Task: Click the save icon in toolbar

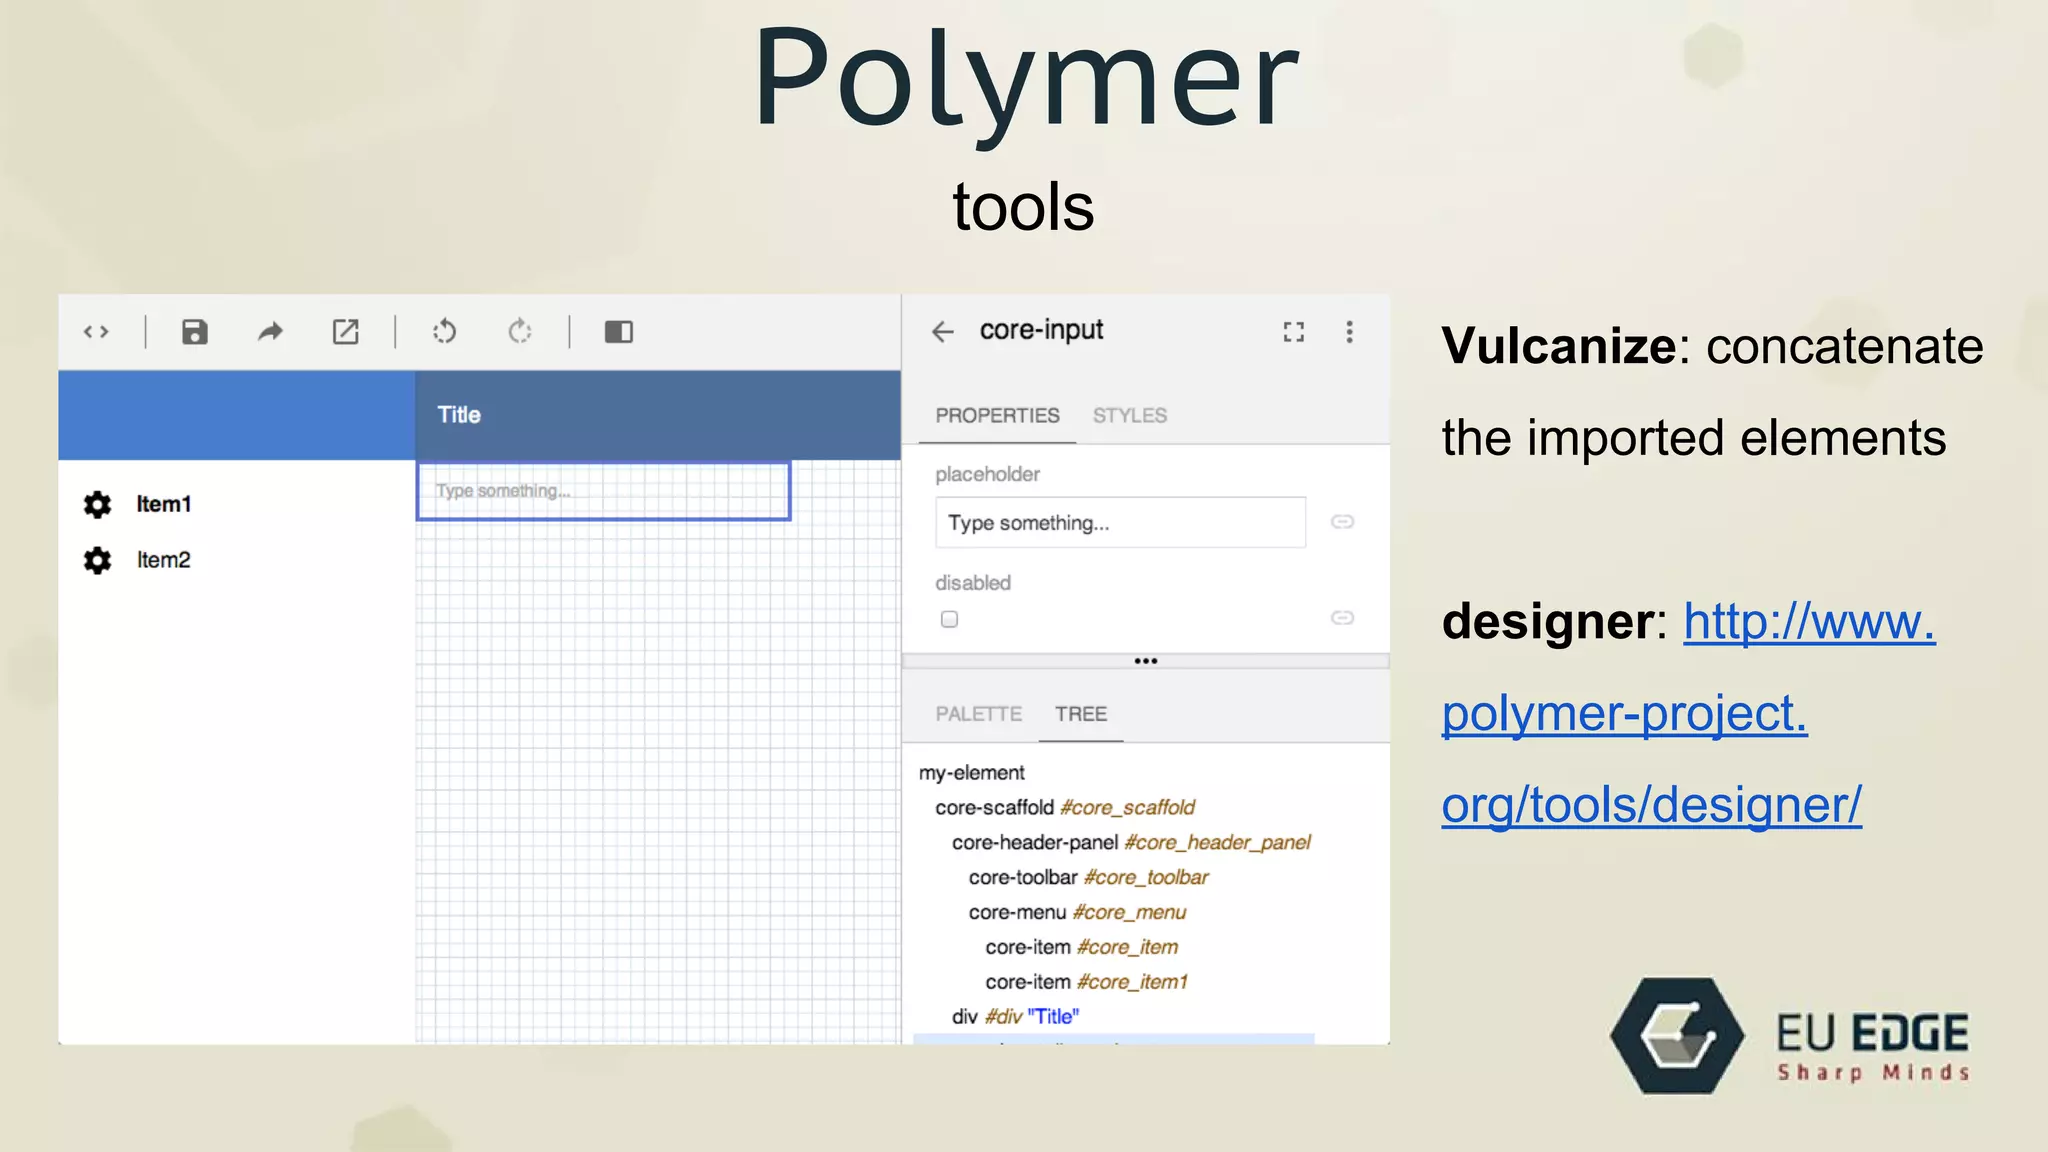Action: tap(195, 332)
